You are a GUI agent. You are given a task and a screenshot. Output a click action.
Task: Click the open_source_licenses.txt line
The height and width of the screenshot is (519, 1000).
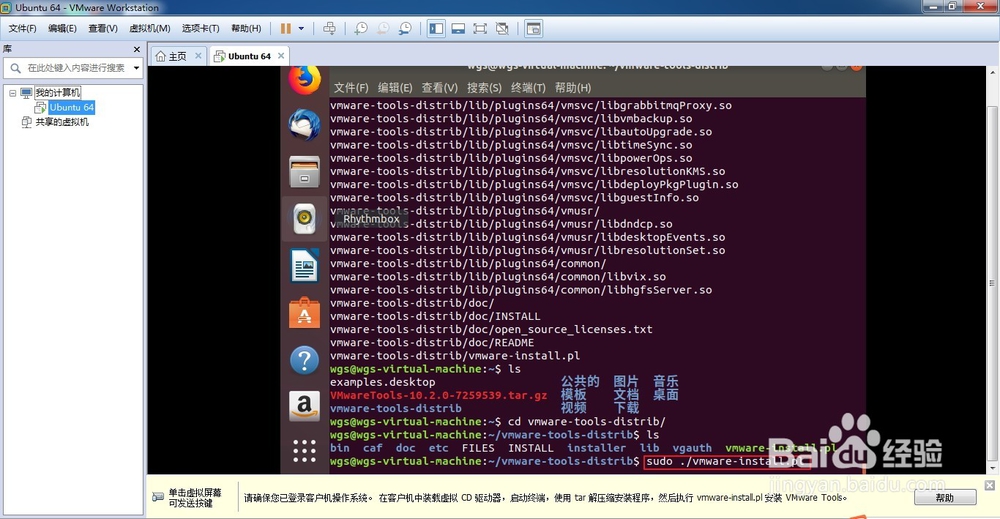click(x=491, y=330)
